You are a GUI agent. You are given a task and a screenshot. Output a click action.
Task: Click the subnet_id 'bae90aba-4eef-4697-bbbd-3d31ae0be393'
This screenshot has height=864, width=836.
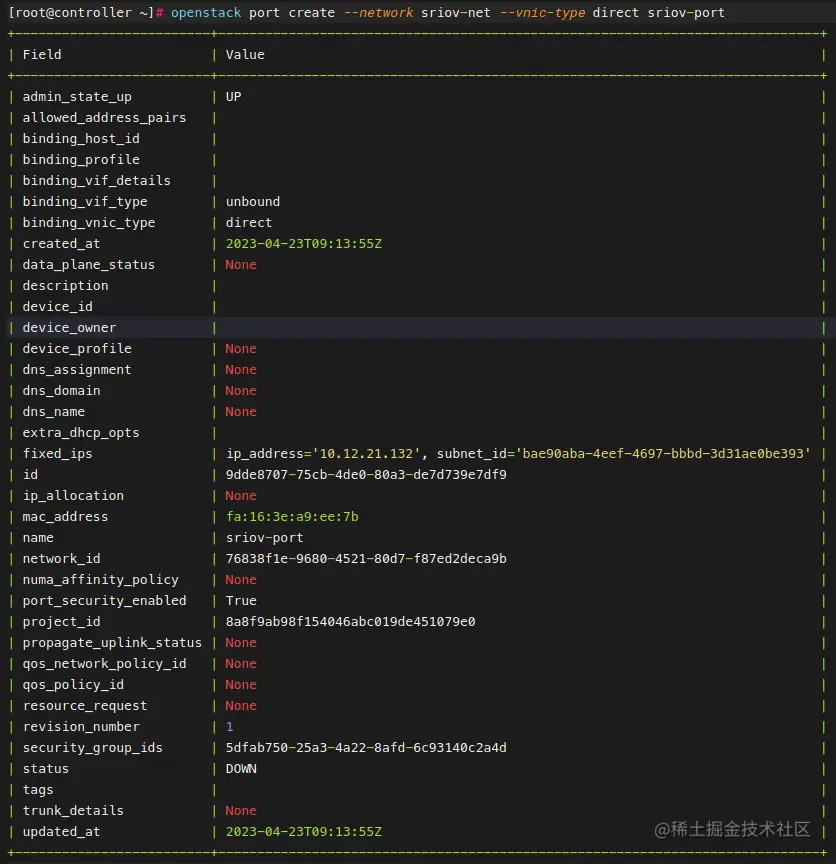[x=663, y=453]
